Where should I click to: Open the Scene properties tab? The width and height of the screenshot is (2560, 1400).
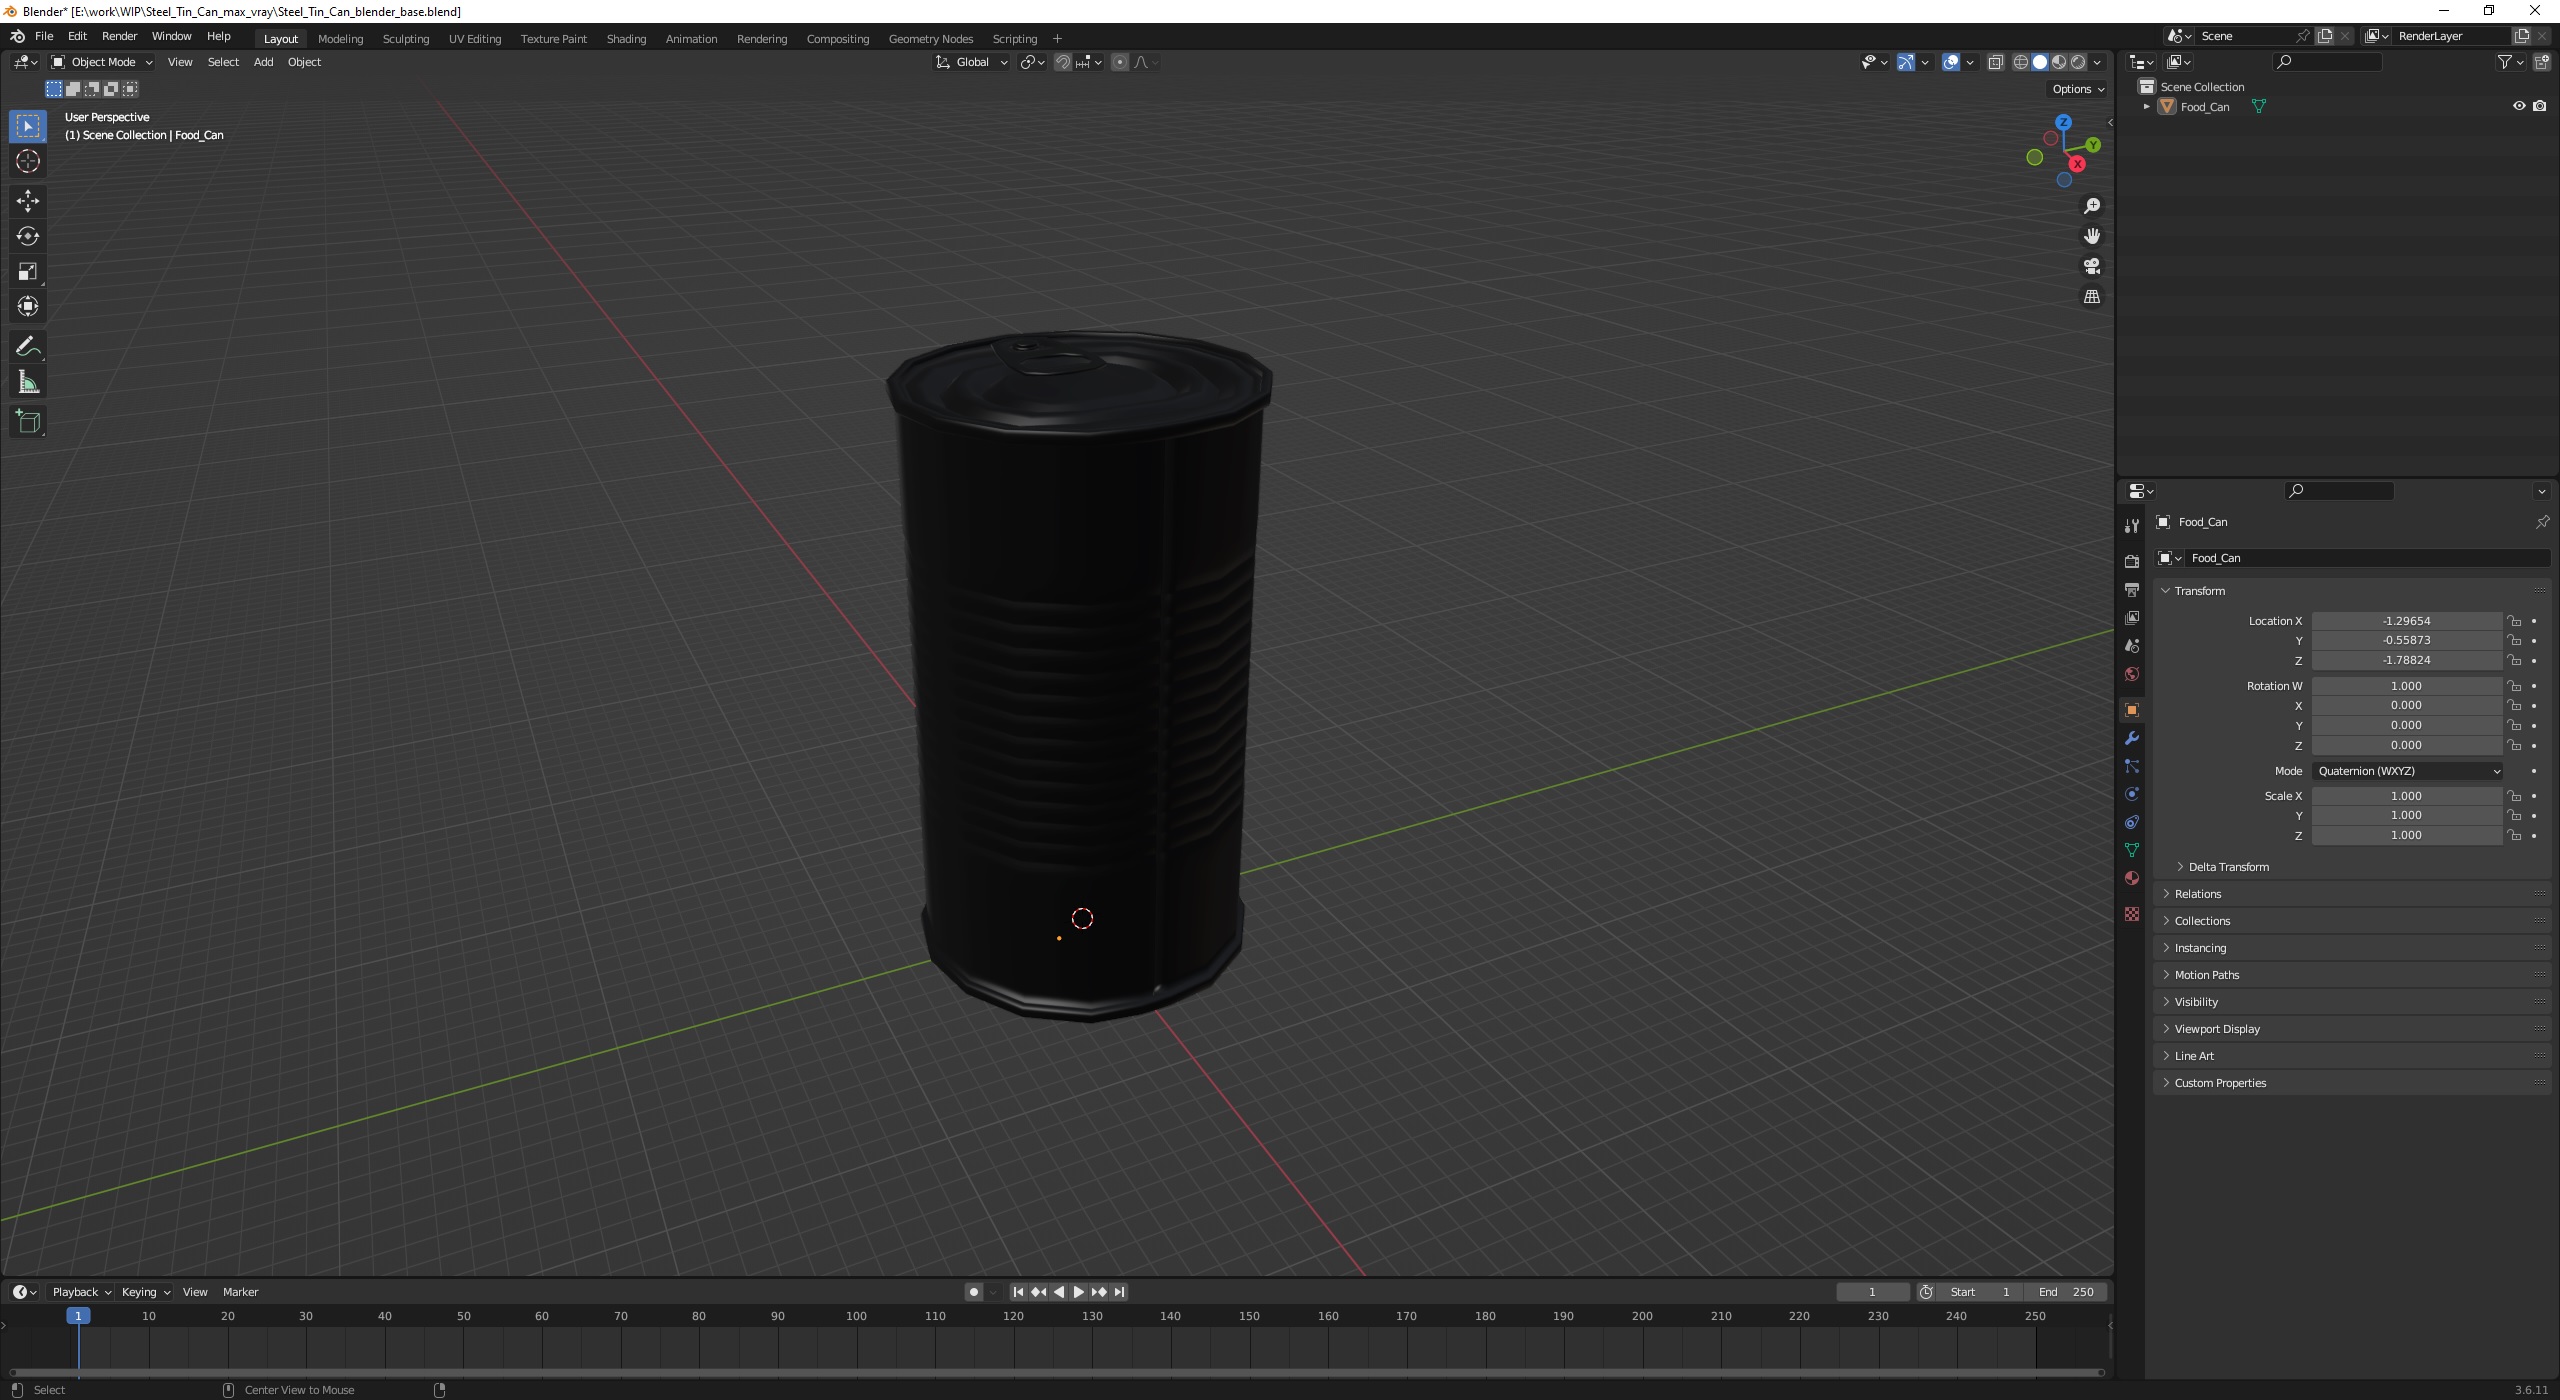(x=2132, y=646)
